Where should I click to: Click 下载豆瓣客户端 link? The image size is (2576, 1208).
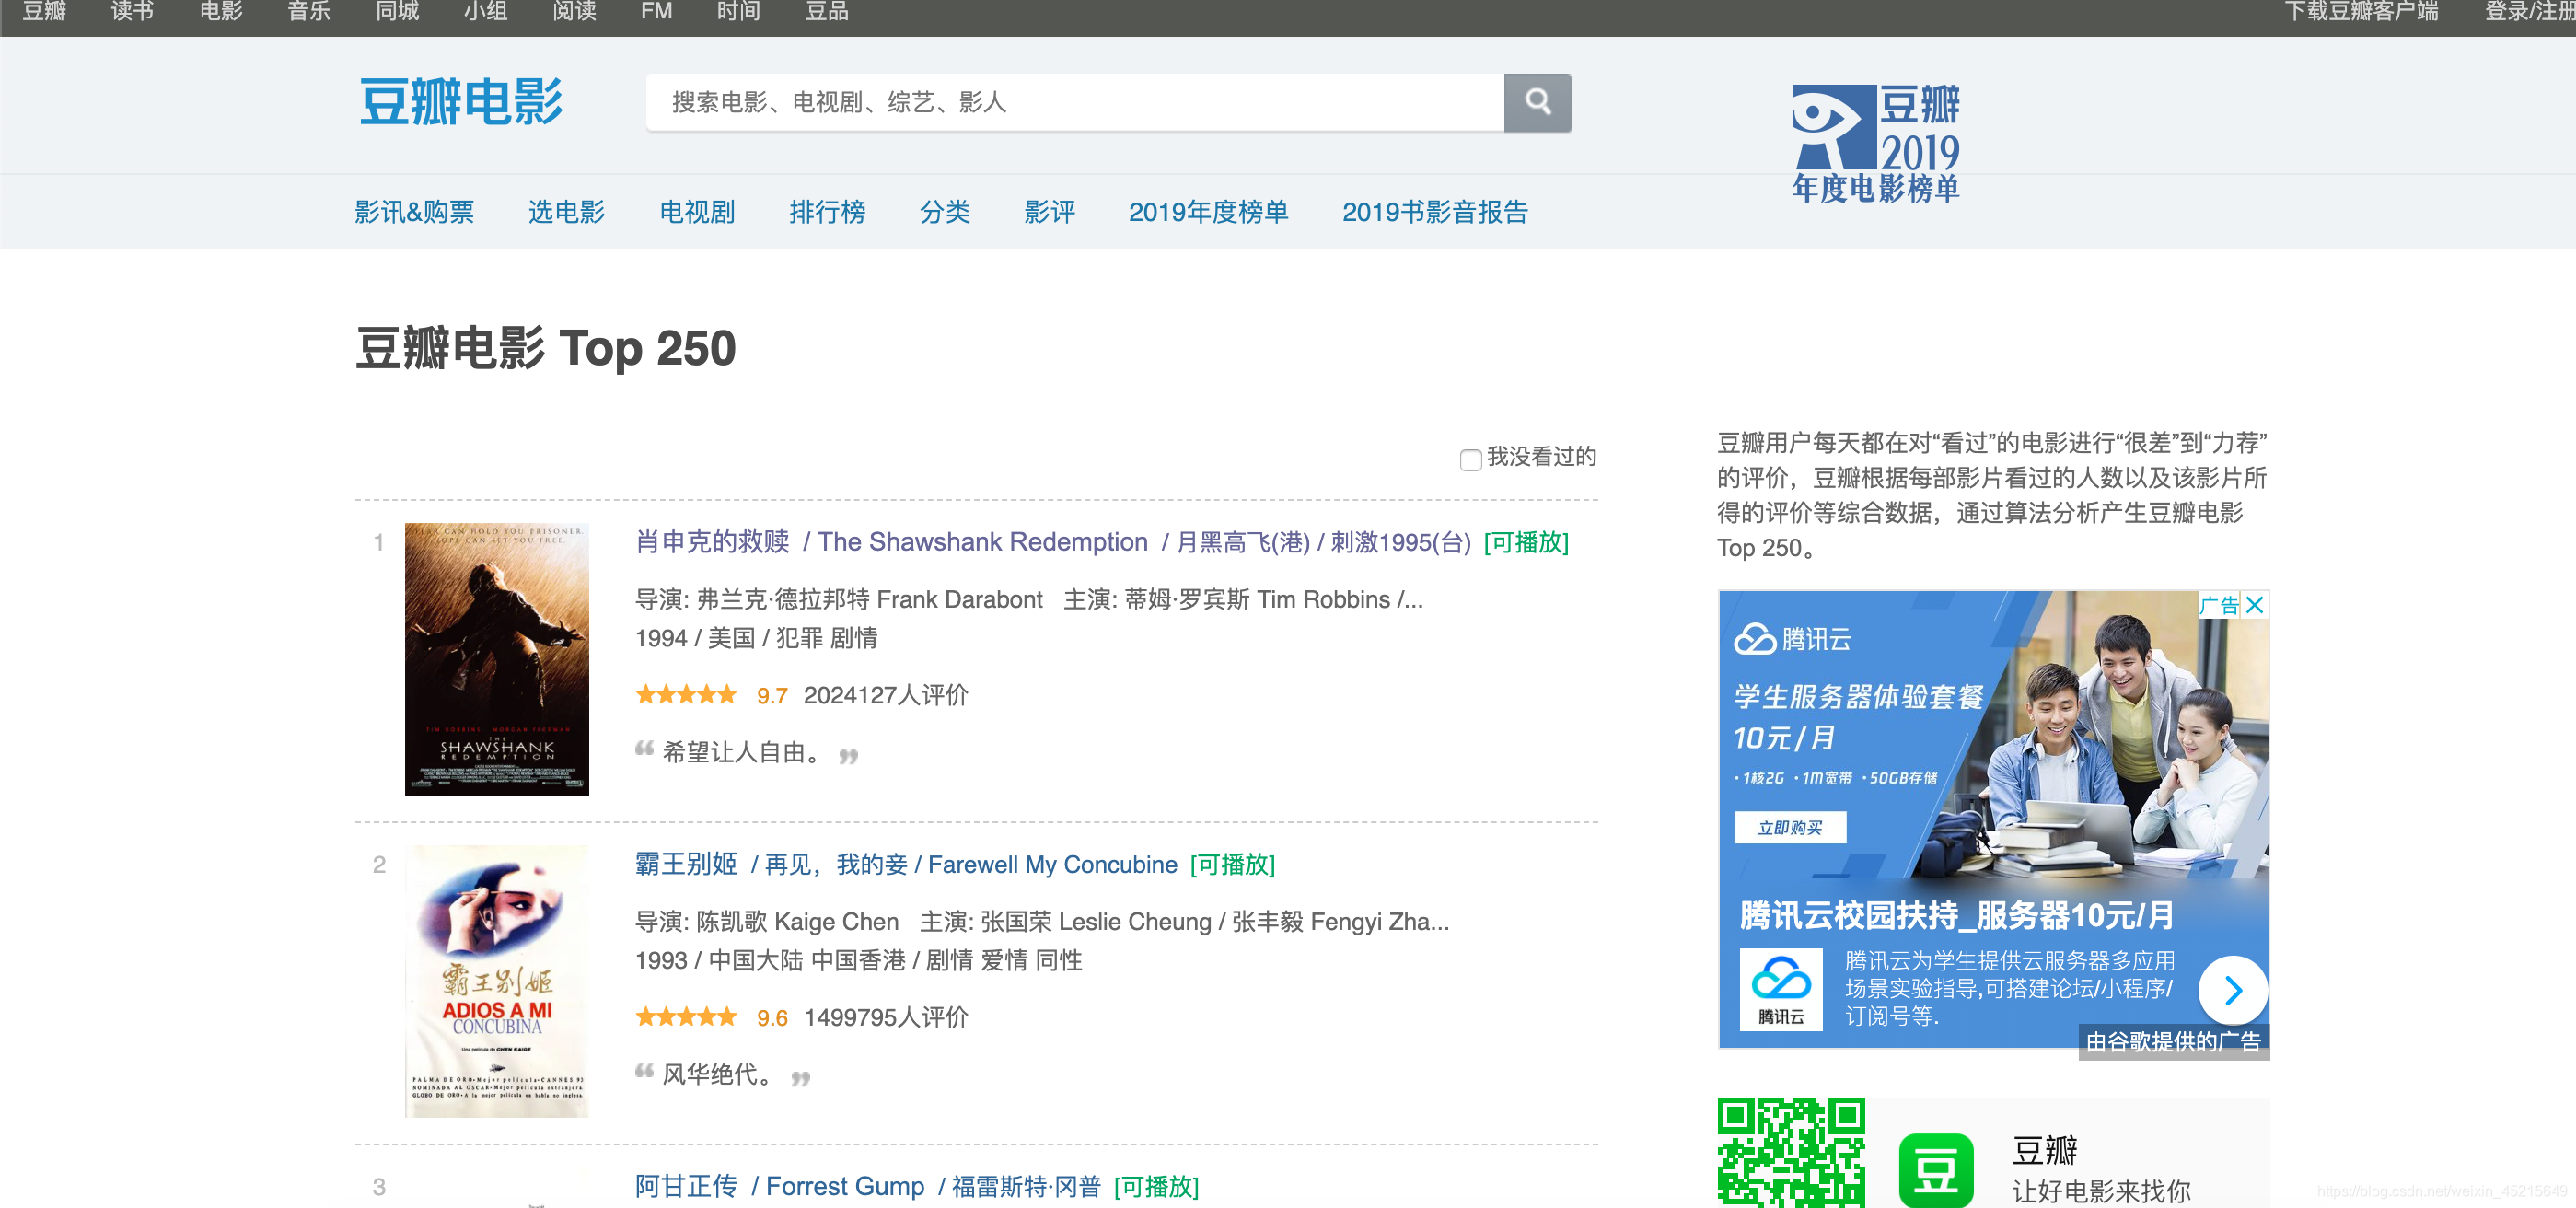[x=2362, y=12]
